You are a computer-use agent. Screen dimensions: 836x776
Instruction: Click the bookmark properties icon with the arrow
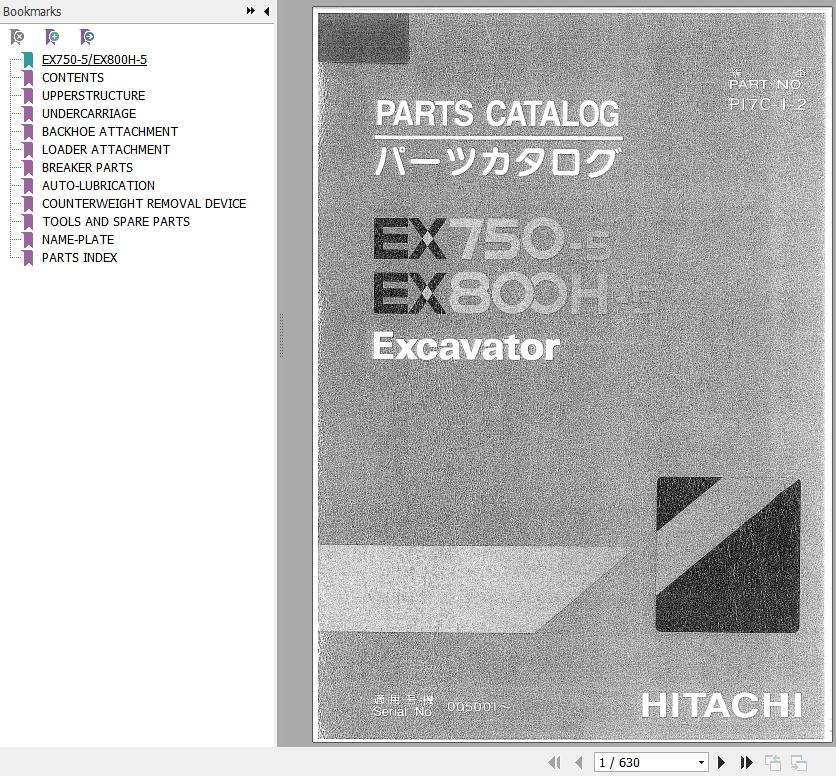point(87,37)
